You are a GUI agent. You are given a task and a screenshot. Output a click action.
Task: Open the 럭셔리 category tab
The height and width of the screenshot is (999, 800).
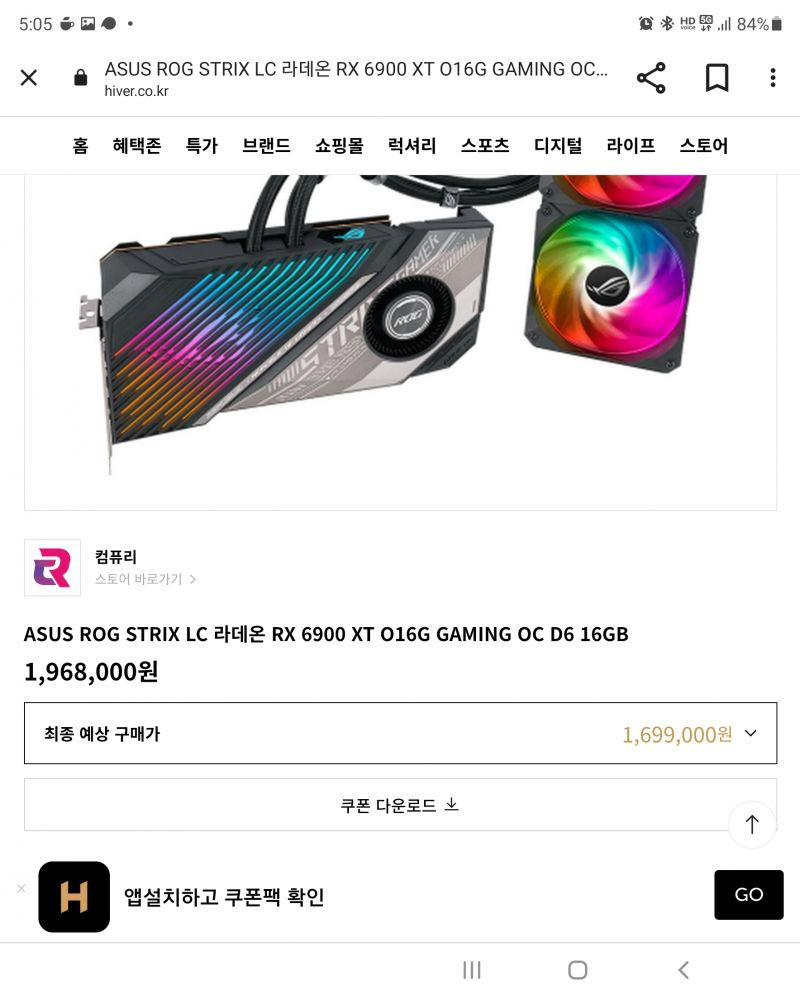point(412,146)
